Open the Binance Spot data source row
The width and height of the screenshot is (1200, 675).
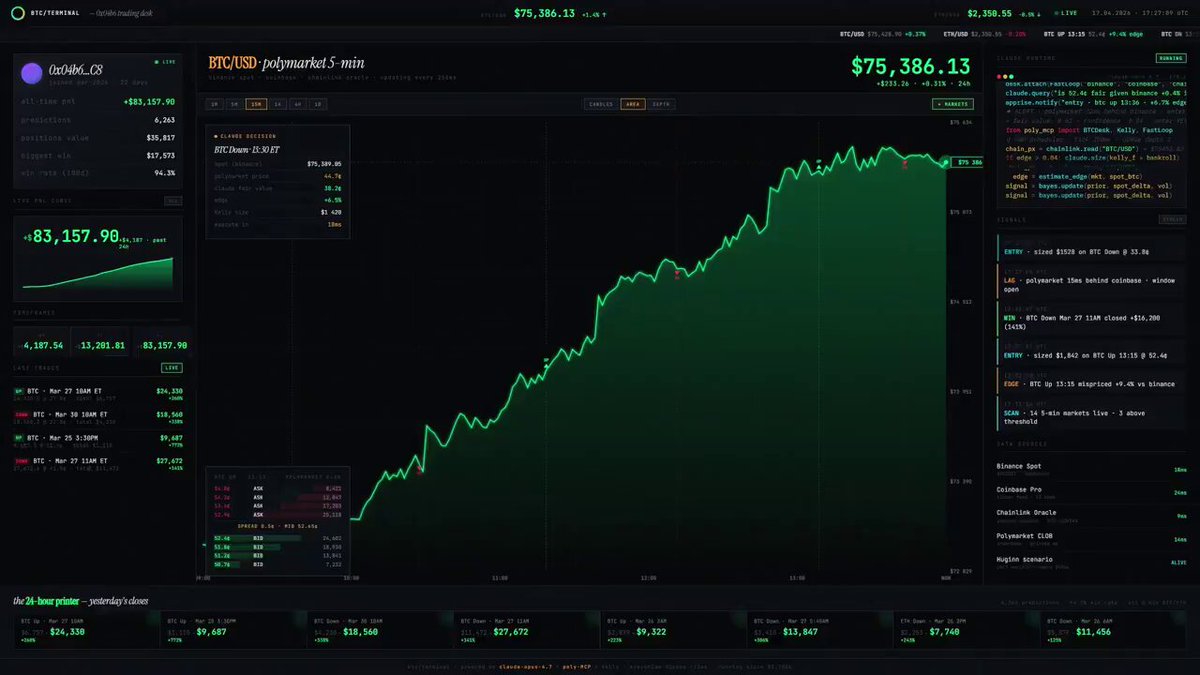pyautogui.click(x=1093, y=468)
